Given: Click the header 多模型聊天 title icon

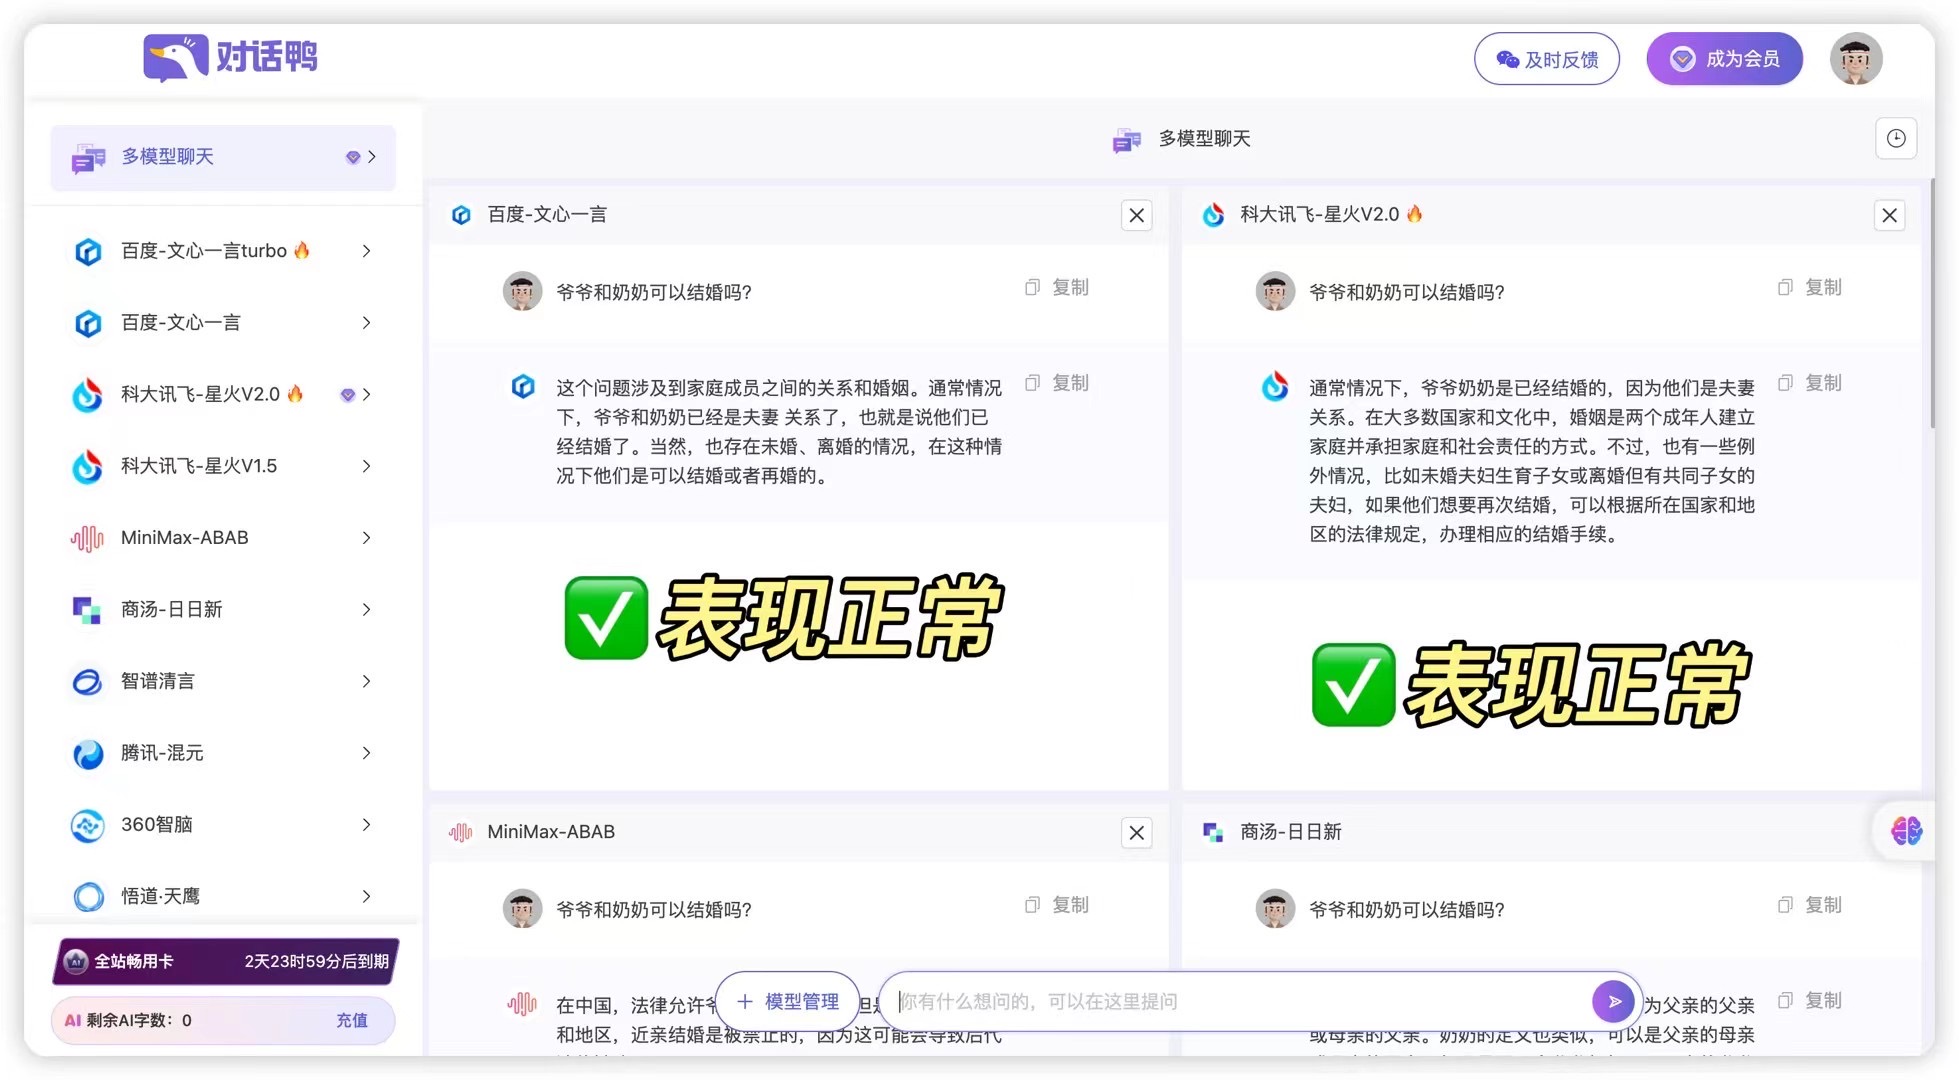Looking at the screenshot, I should coord(1127,140).
